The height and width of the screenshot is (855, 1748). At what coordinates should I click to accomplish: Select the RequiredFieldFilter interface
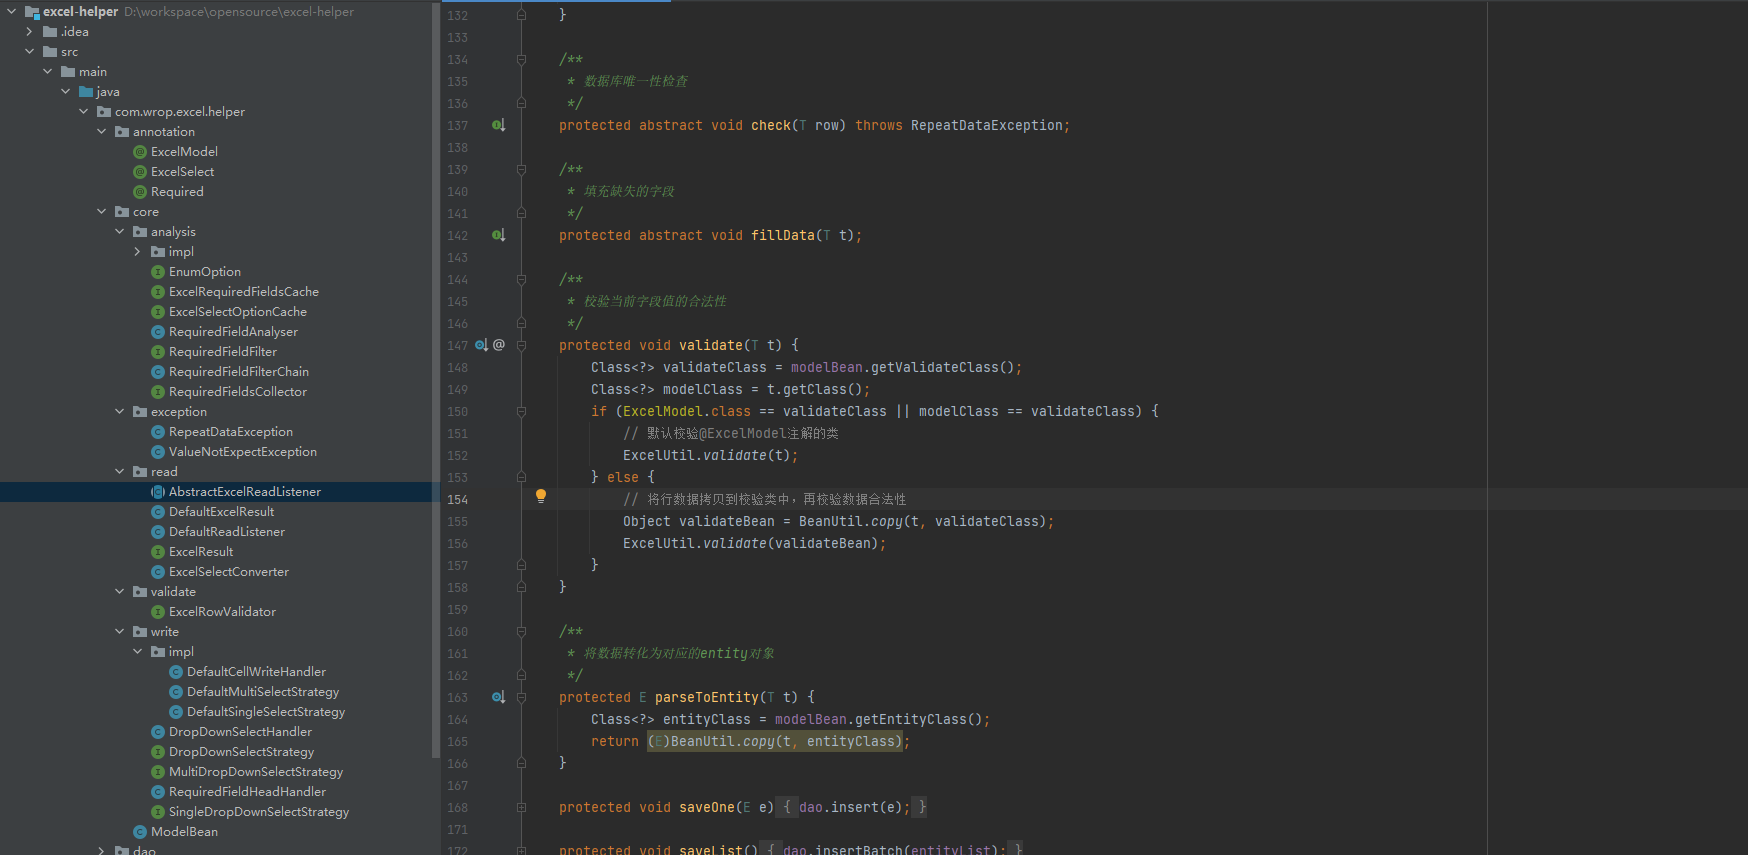coord(223,352)
